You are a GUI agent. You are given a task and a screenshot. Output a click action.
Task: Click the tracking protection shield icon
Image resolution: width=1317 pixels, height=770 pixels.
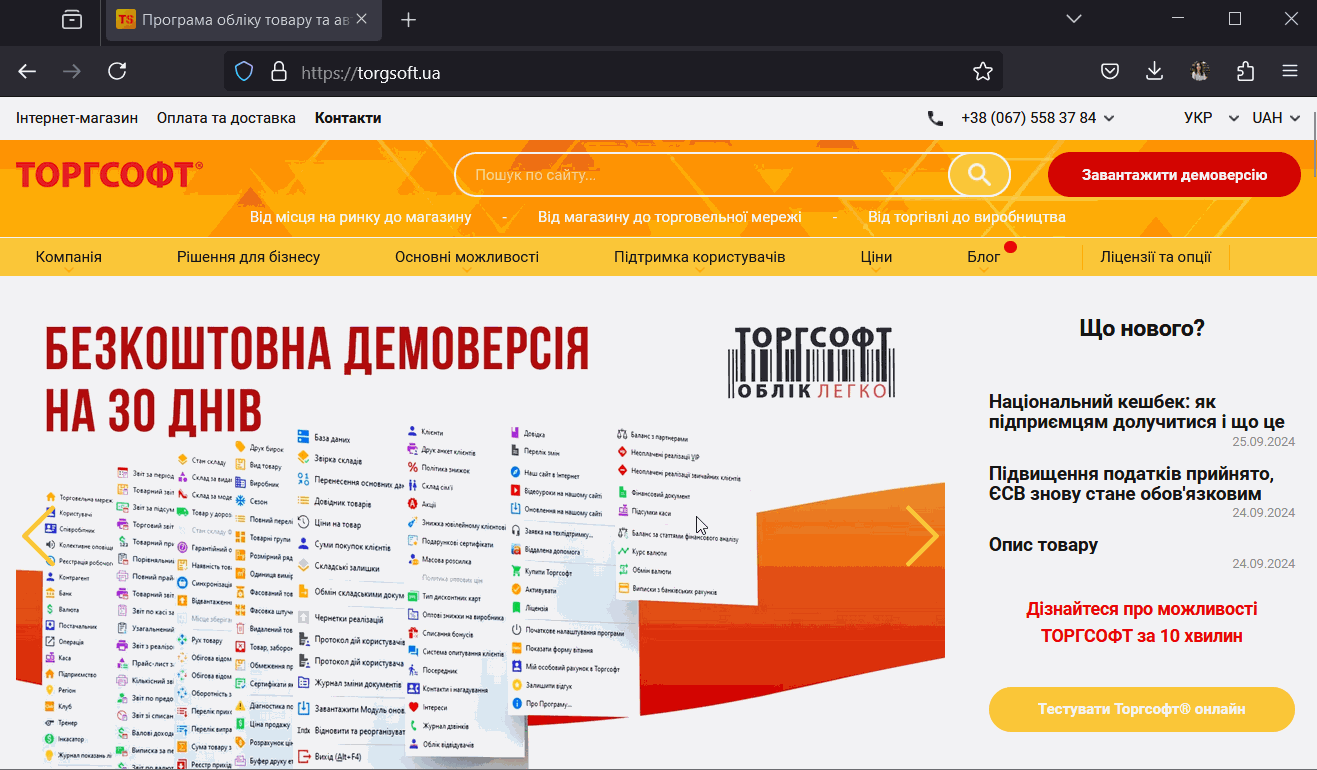click(x=242, y=71)
